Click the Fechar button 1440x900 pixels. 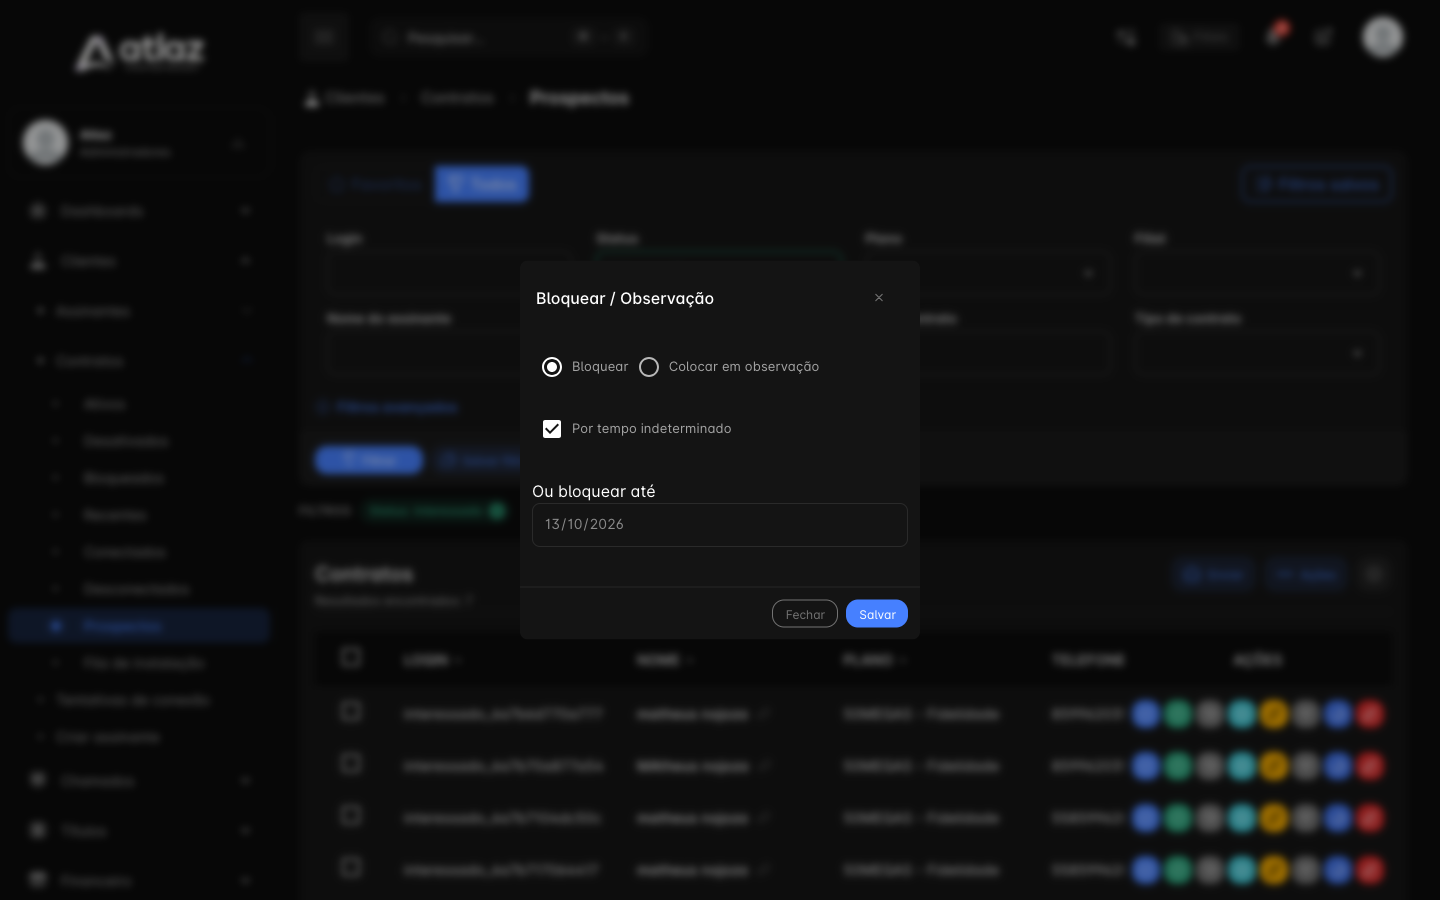[x=805, y=614]
